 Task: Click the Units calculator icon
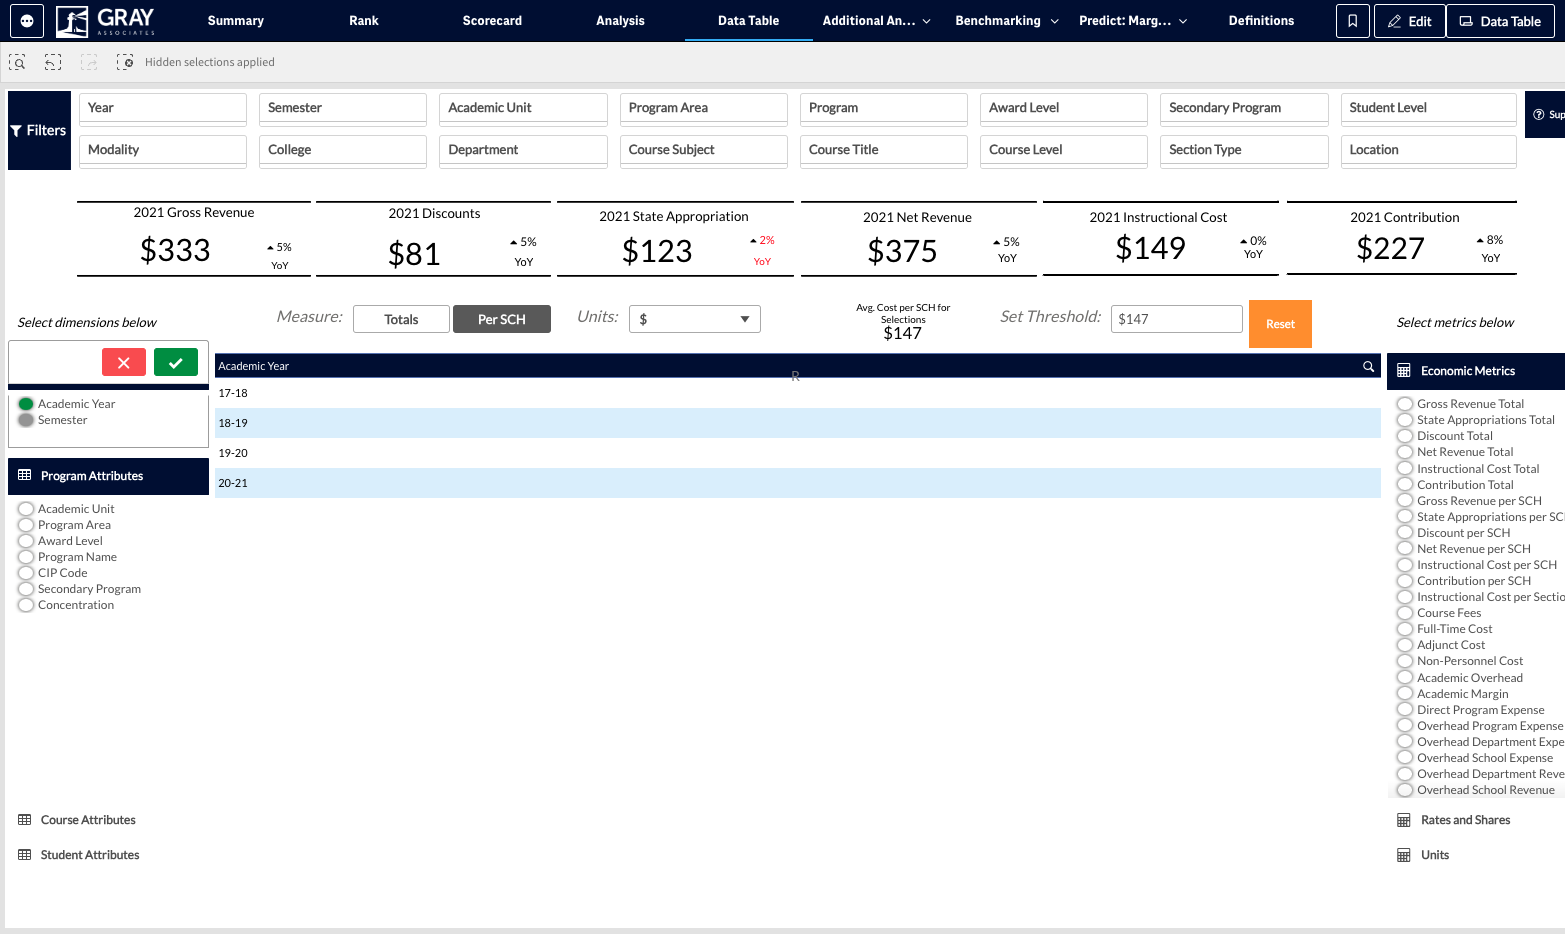point(1404,855)
